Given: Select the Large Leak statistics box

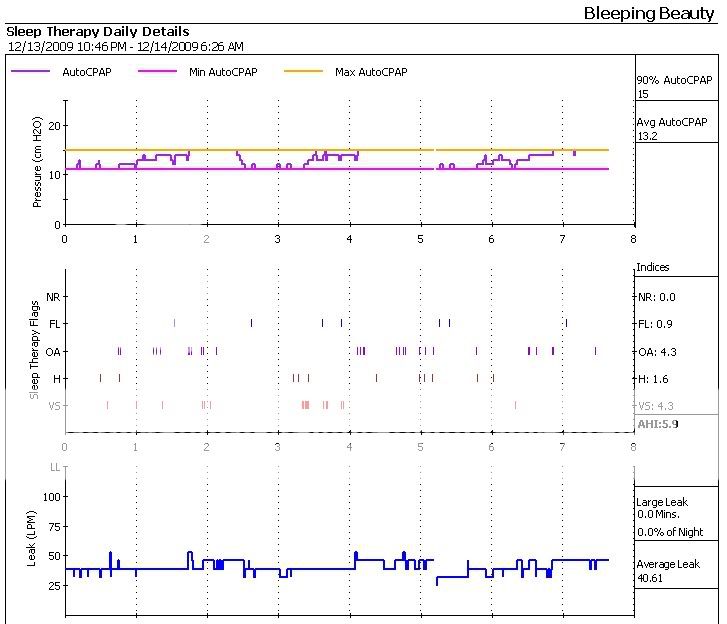Looking at the screenshot, I should [672, 516].
